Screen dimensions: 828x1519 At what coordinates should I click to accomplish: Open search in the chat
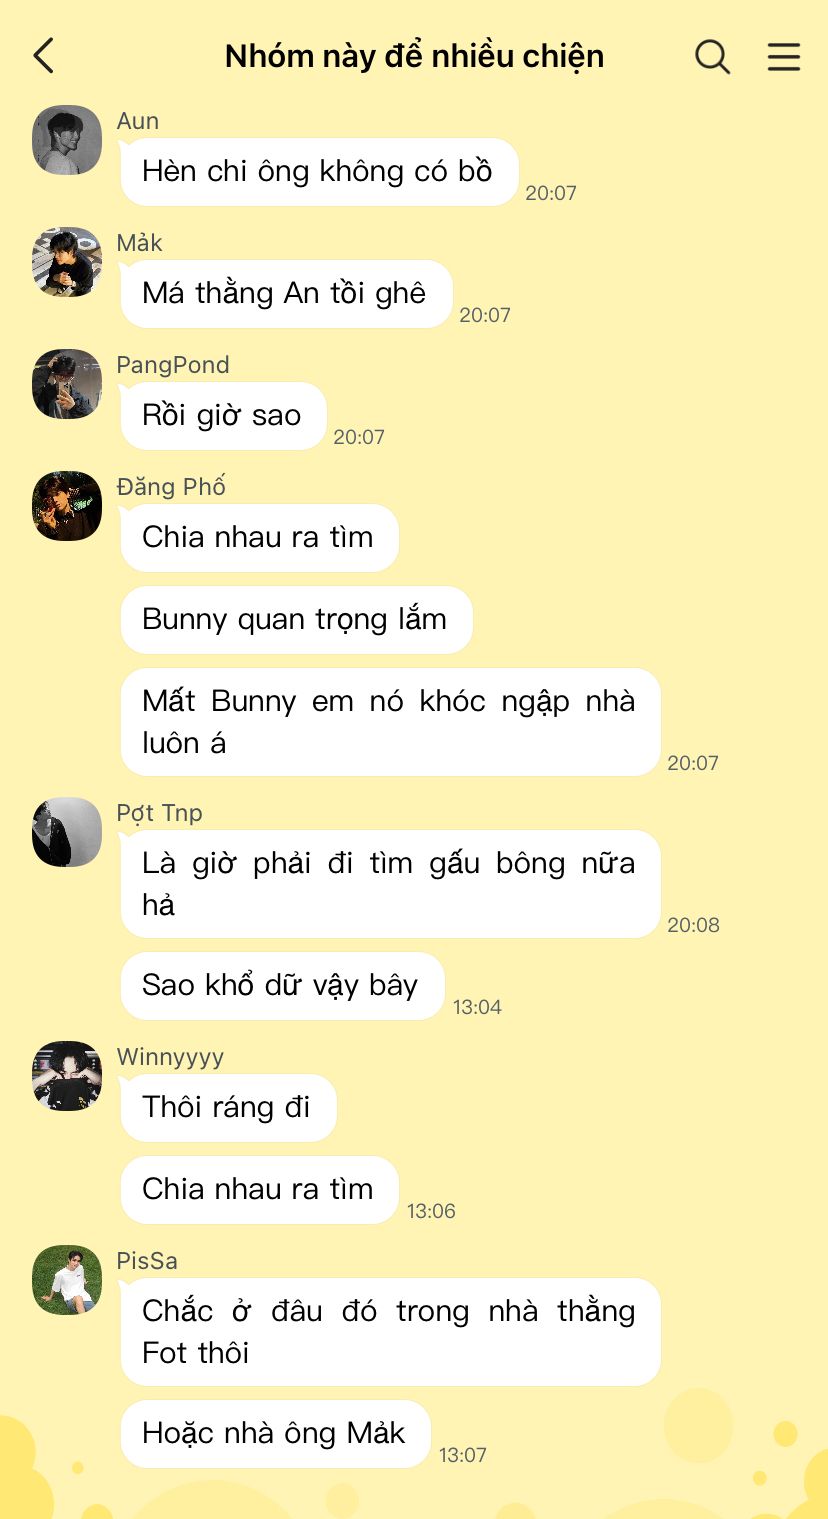click(712, 56)
